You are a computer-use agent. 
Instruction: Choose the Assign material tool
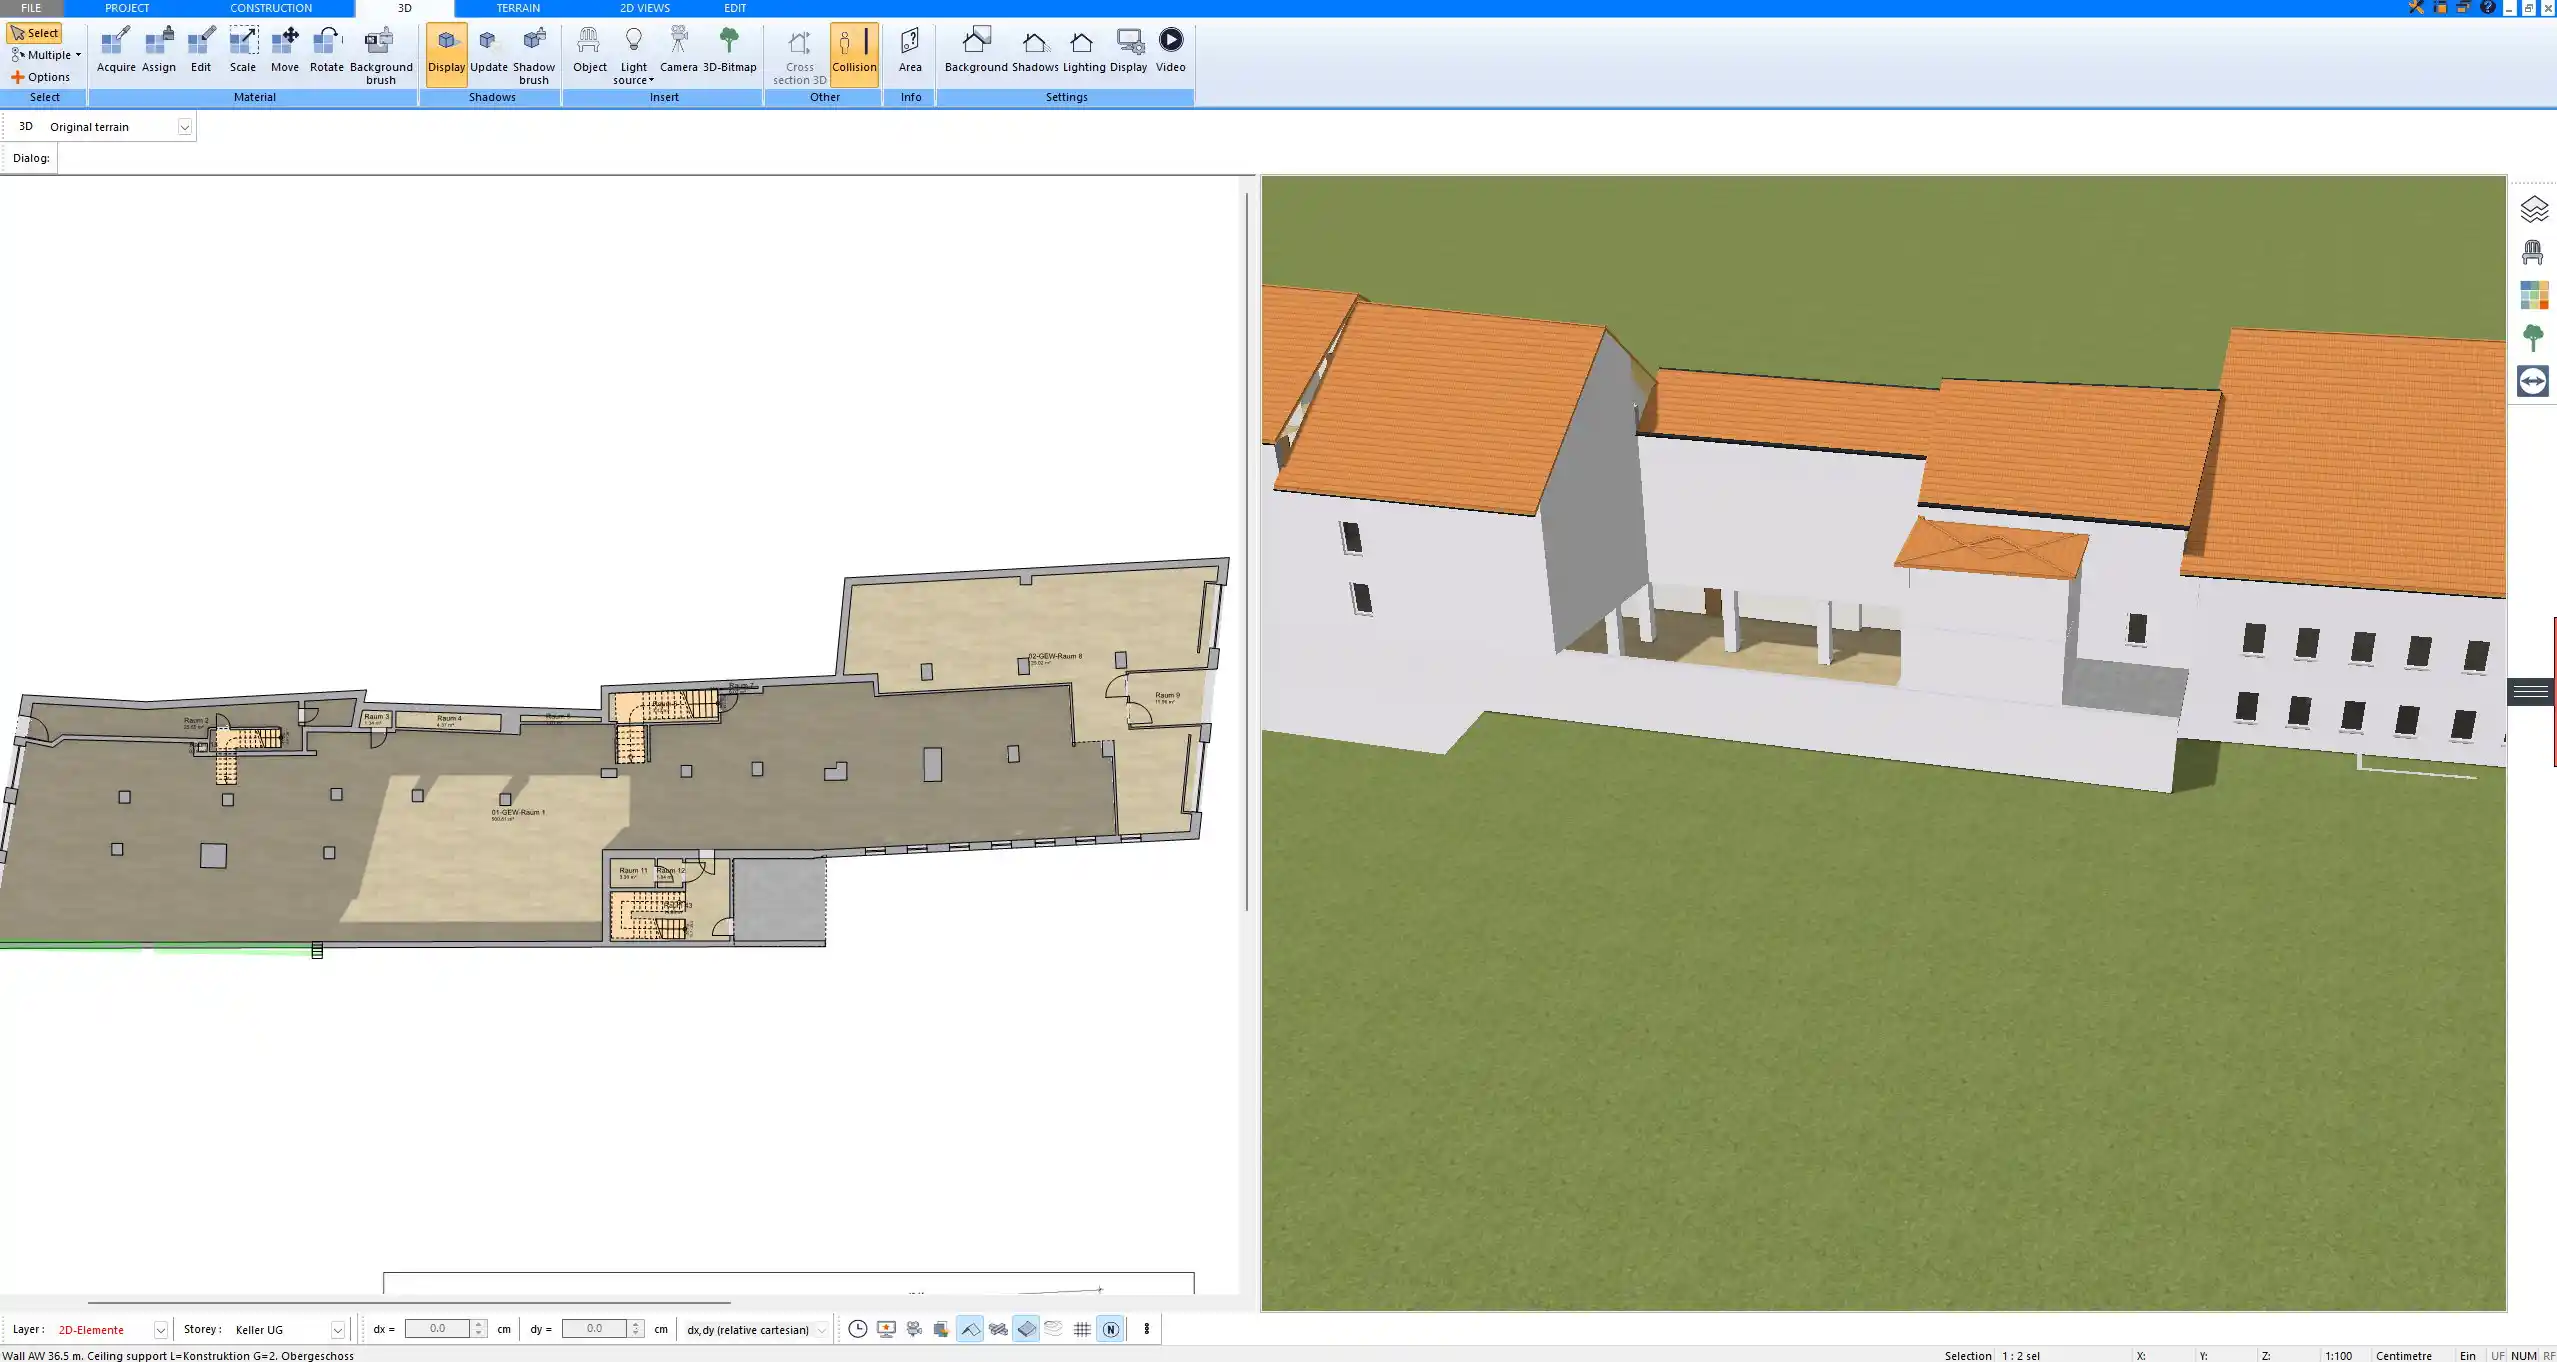pos(159,50)
